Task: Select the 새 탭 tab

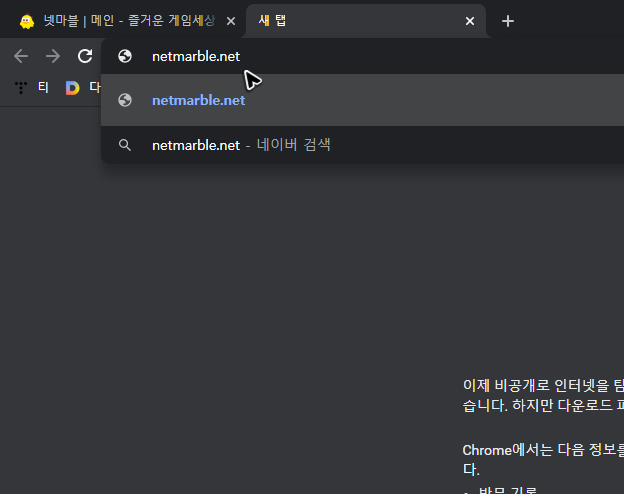Action: coord(366,21)
